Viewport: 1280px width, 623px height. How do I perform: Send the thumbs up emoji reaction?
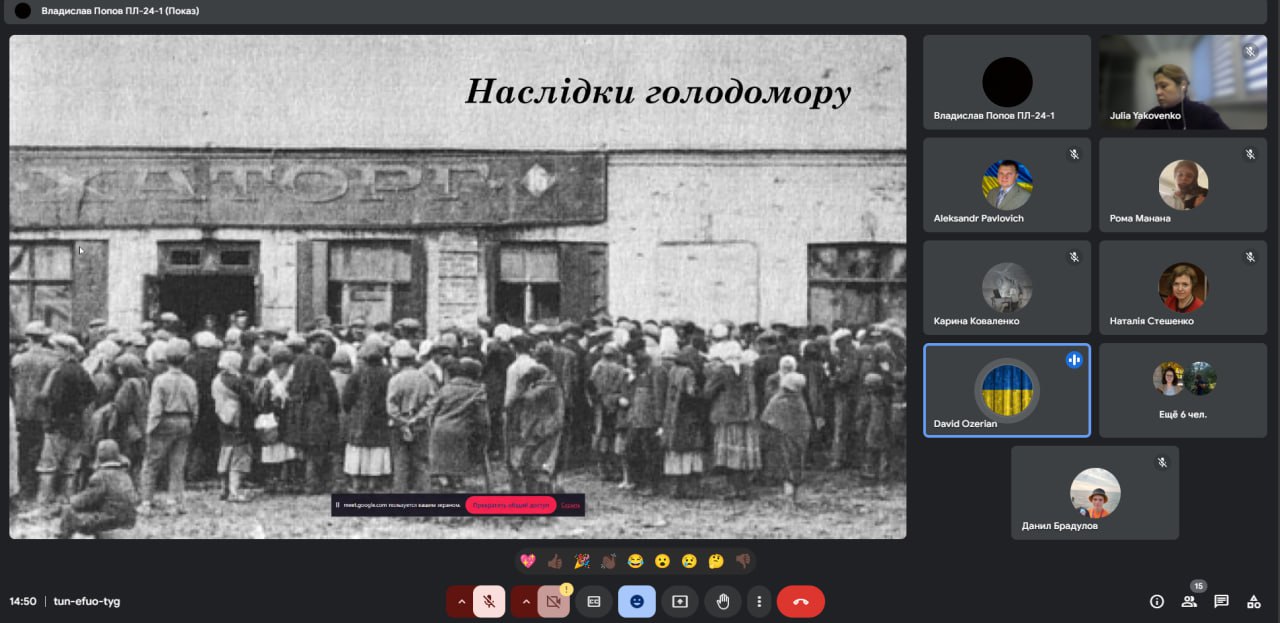coord(555,561)
